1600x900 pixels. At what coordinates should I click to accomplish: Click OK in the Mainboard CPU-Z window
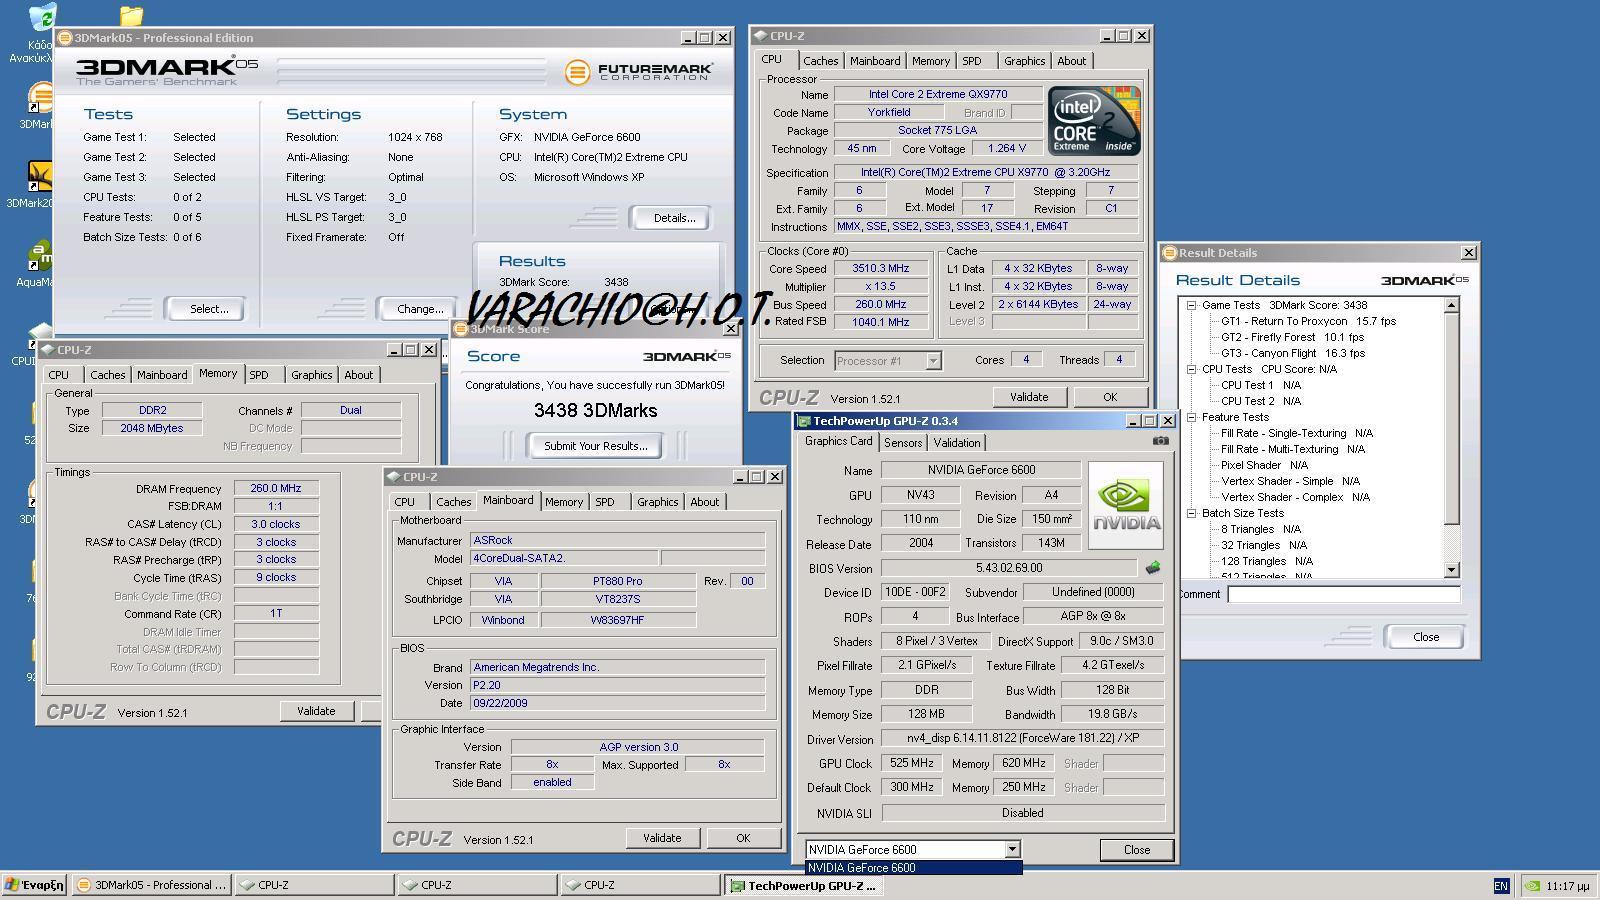click(742, 838)
